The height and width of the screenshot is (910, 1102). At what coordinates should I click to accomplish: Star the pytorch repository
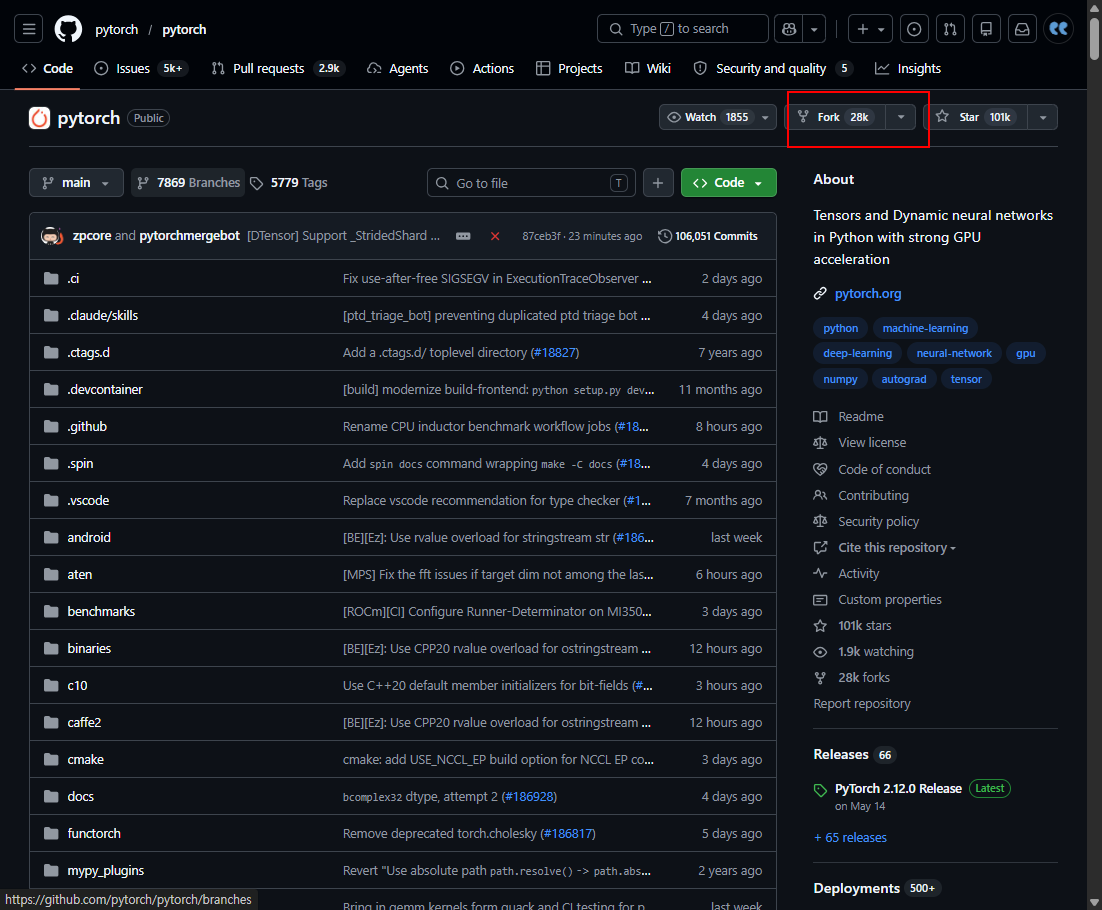tap(977, 117)
